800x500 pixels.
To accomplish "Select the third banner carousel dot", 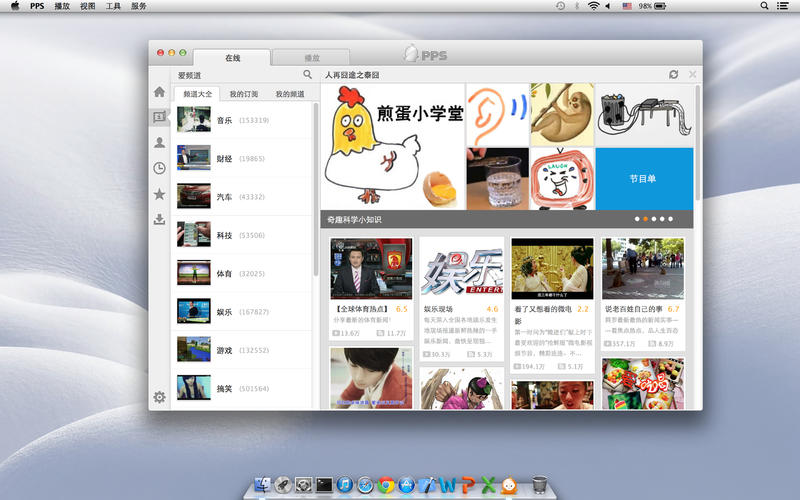I will (x=654, y=219).
